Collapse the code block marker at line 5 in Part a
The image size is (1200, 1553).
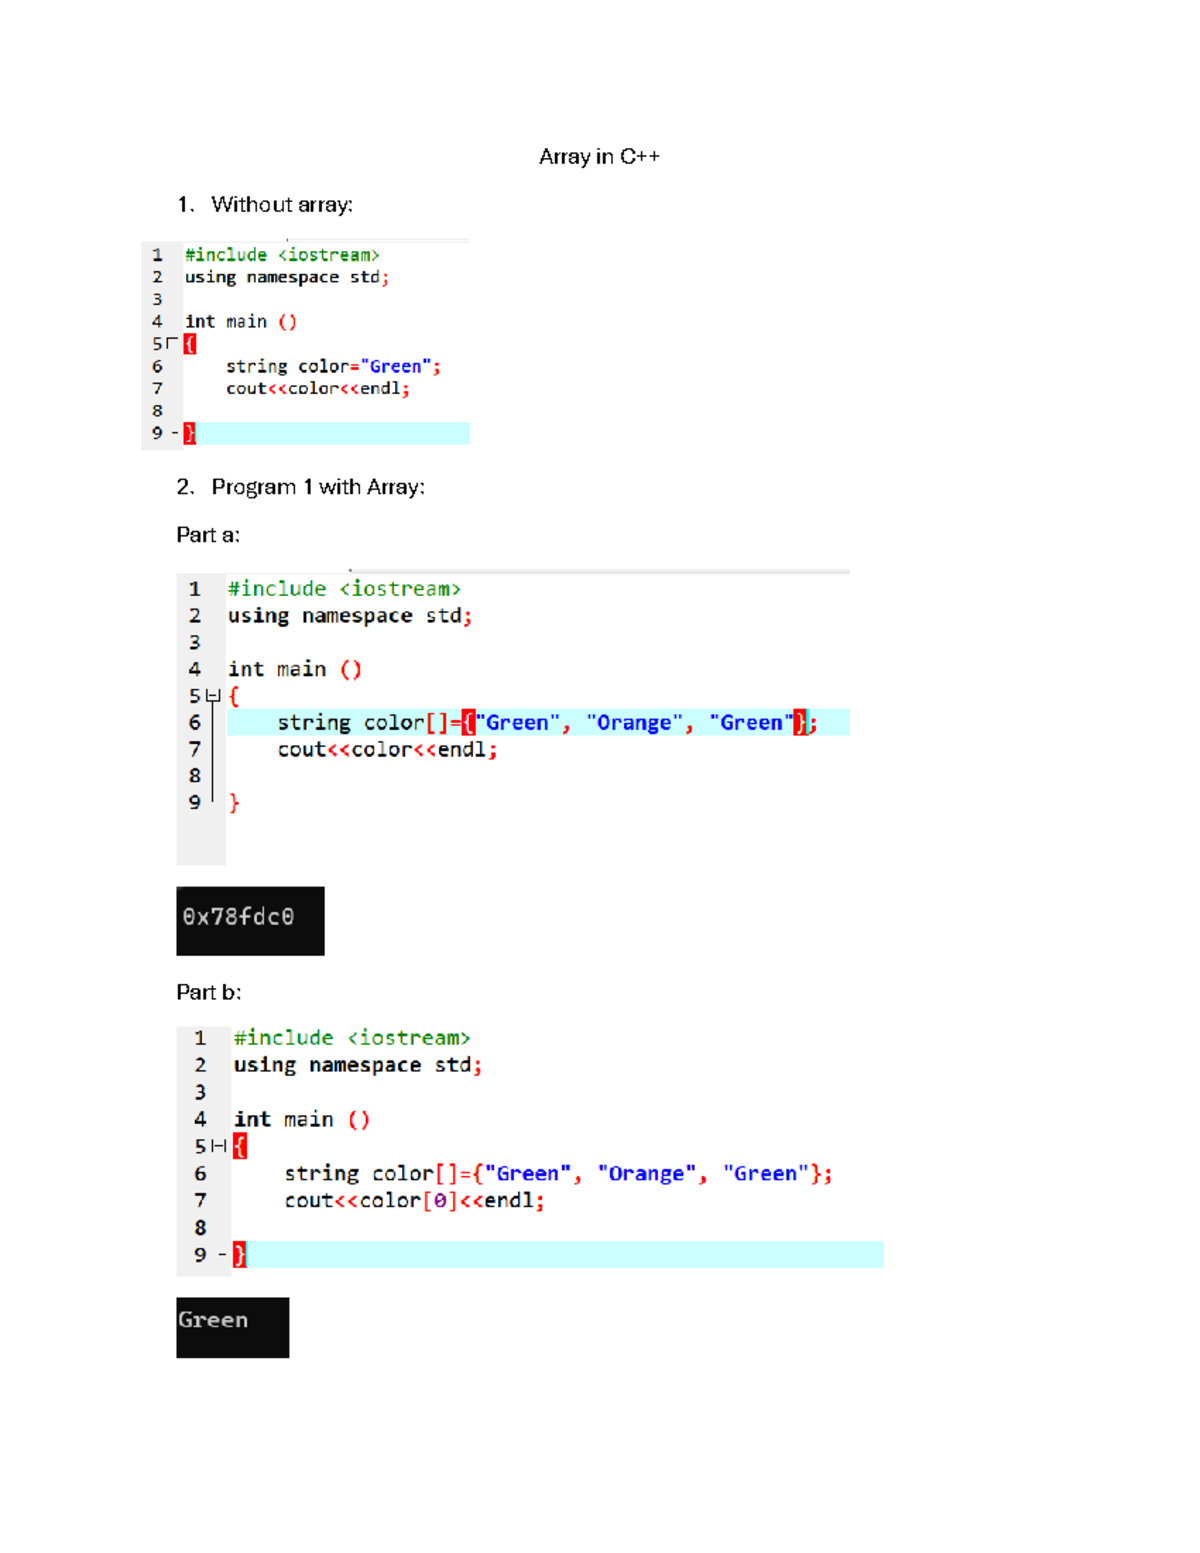(212, 694)
